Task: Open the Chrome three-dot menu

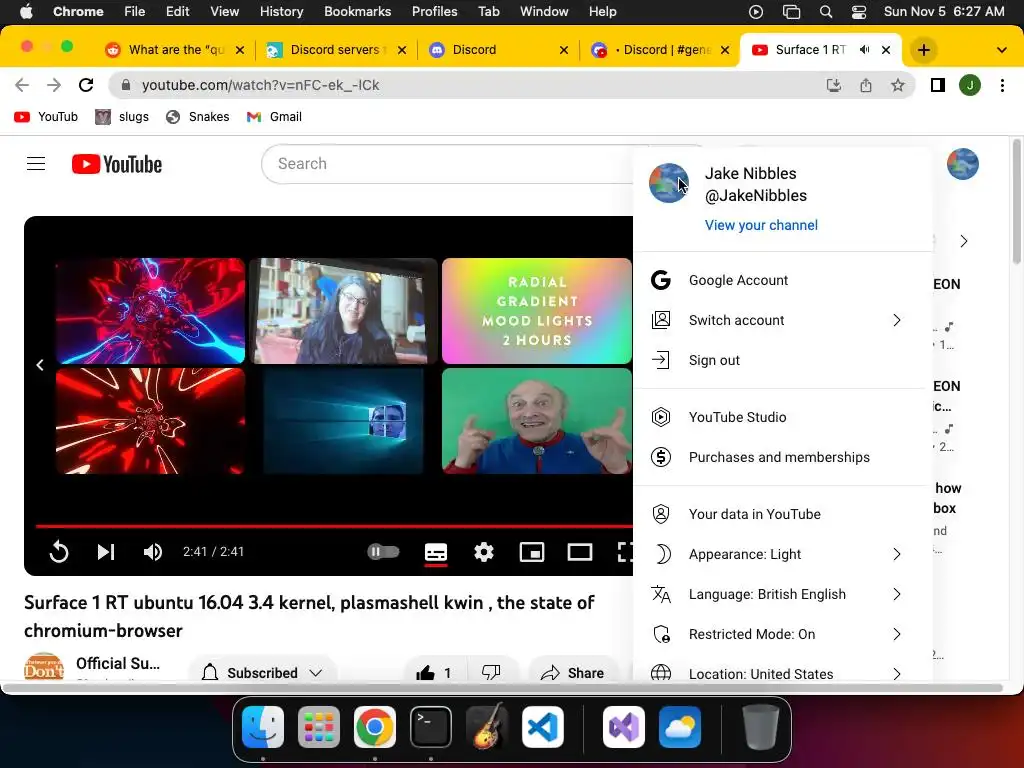Action: 1002,85
